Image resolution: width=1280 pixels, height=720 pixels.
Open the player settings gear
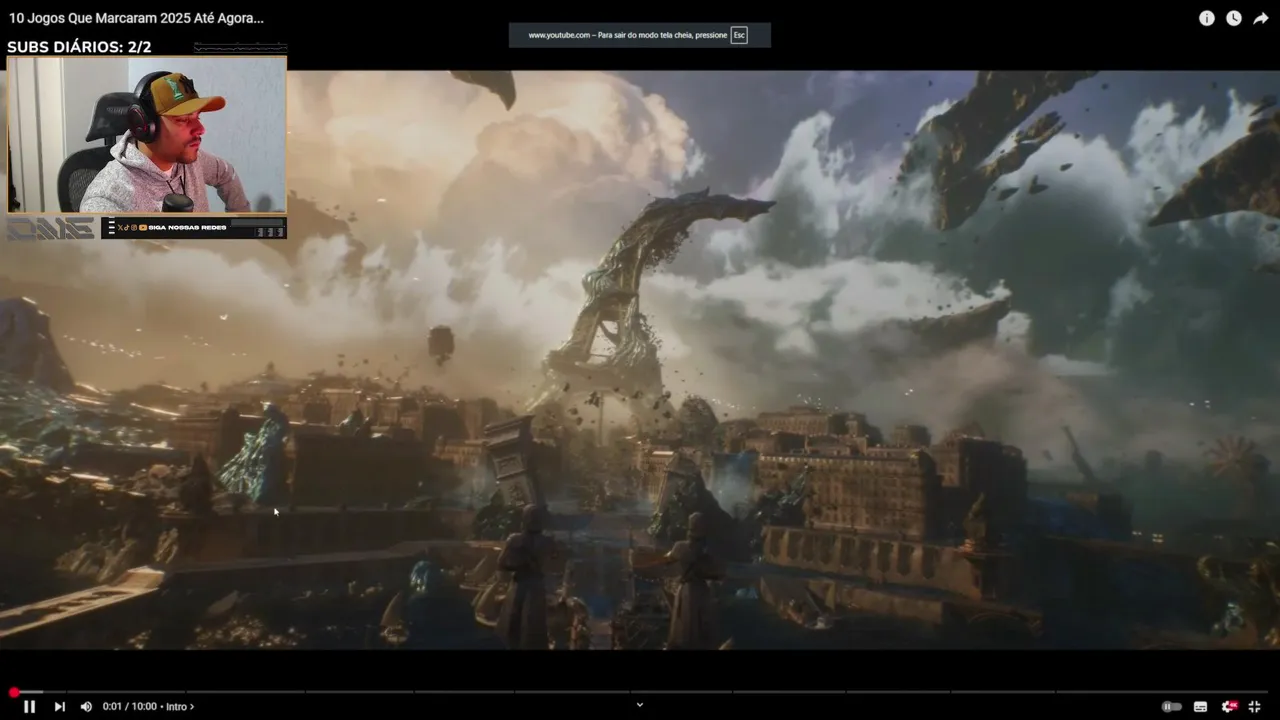(1229, 706)
